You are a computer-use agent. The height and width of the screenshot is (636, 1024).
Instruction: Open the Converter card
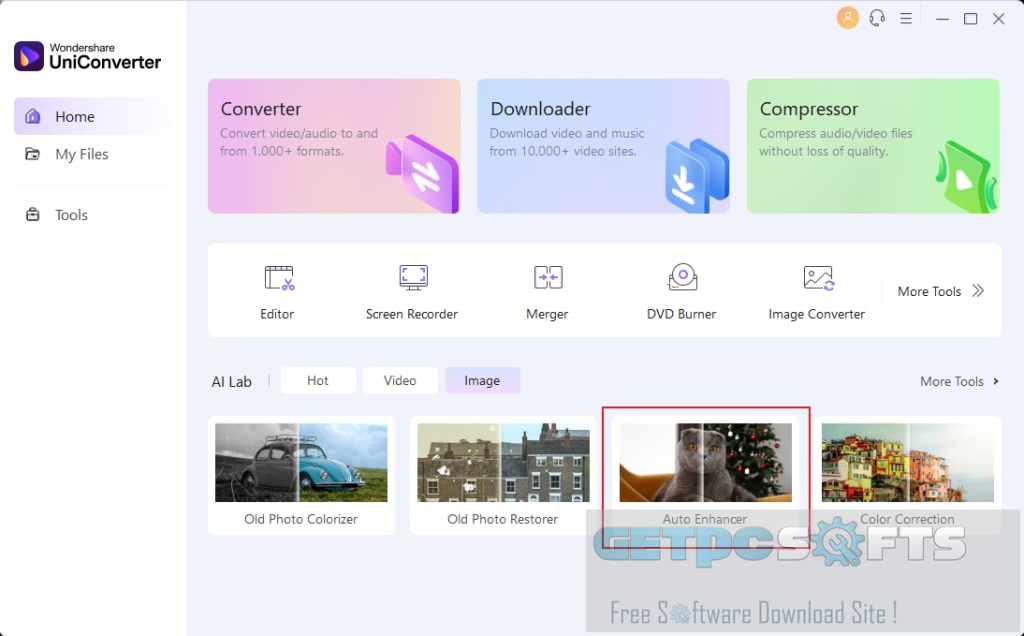click(x=334, y=146)
